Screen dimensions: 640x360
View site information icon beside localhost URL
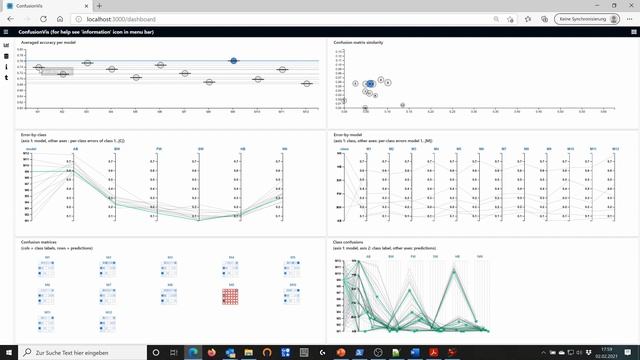click(x=79, y=19)
